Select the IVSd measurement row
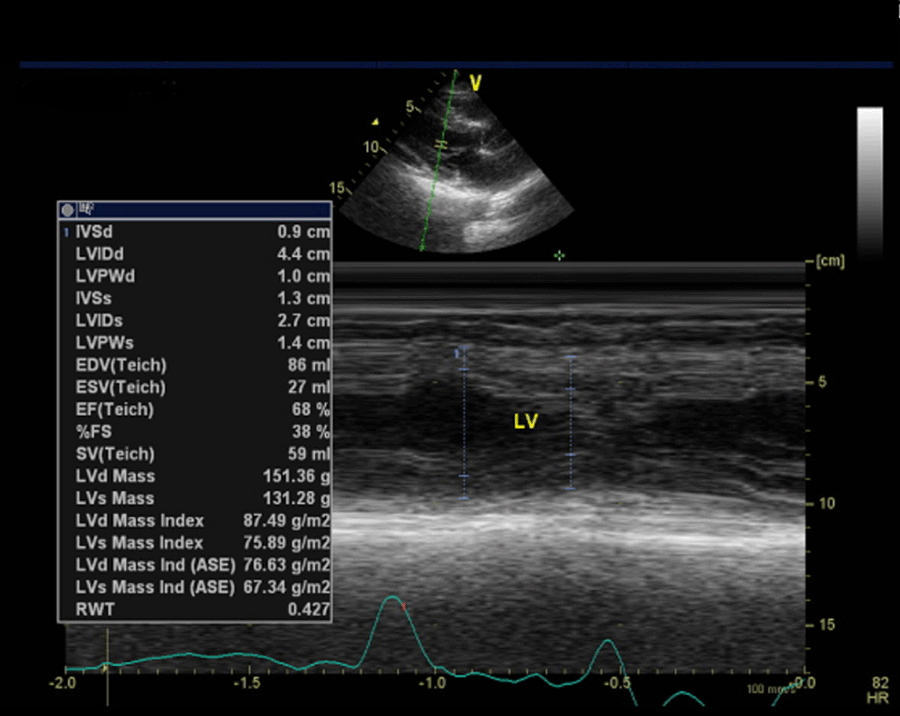This screenshot has height=716, width=900. [x=195, y=232]
